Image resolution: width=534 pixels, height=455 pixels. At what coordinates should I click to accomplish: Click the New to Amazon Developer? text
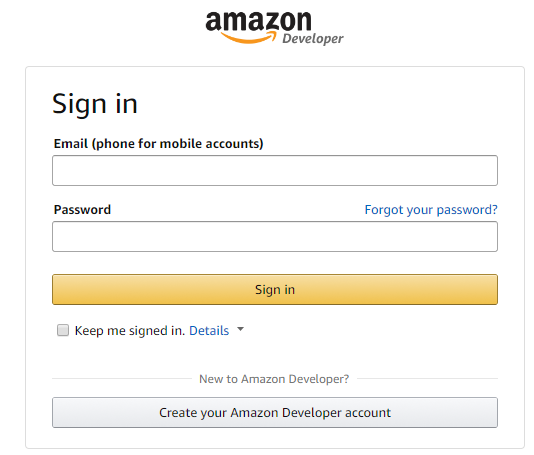(x=274, y=379)
